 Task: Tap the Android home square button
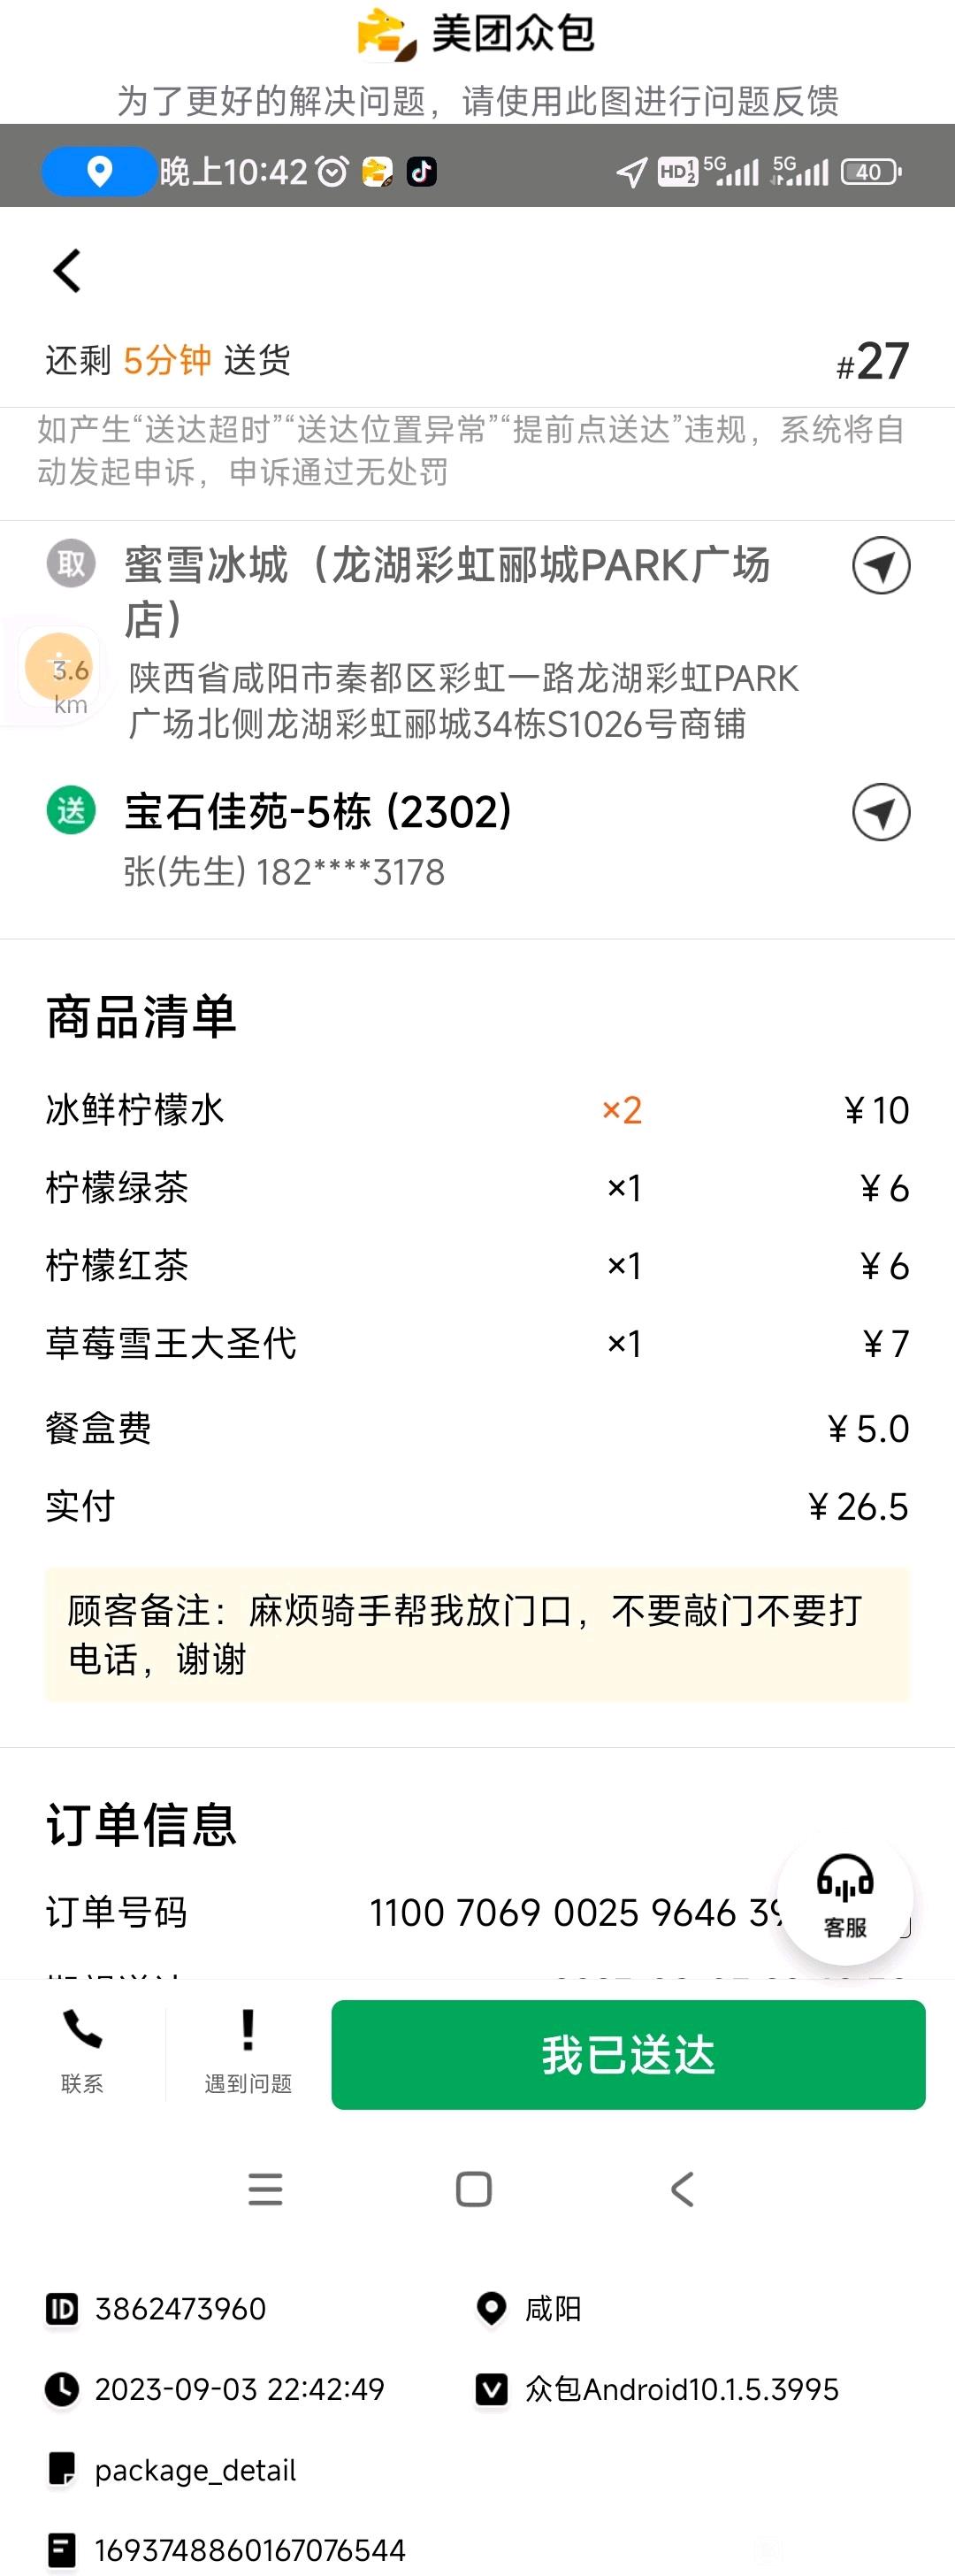coord(473,2189)
